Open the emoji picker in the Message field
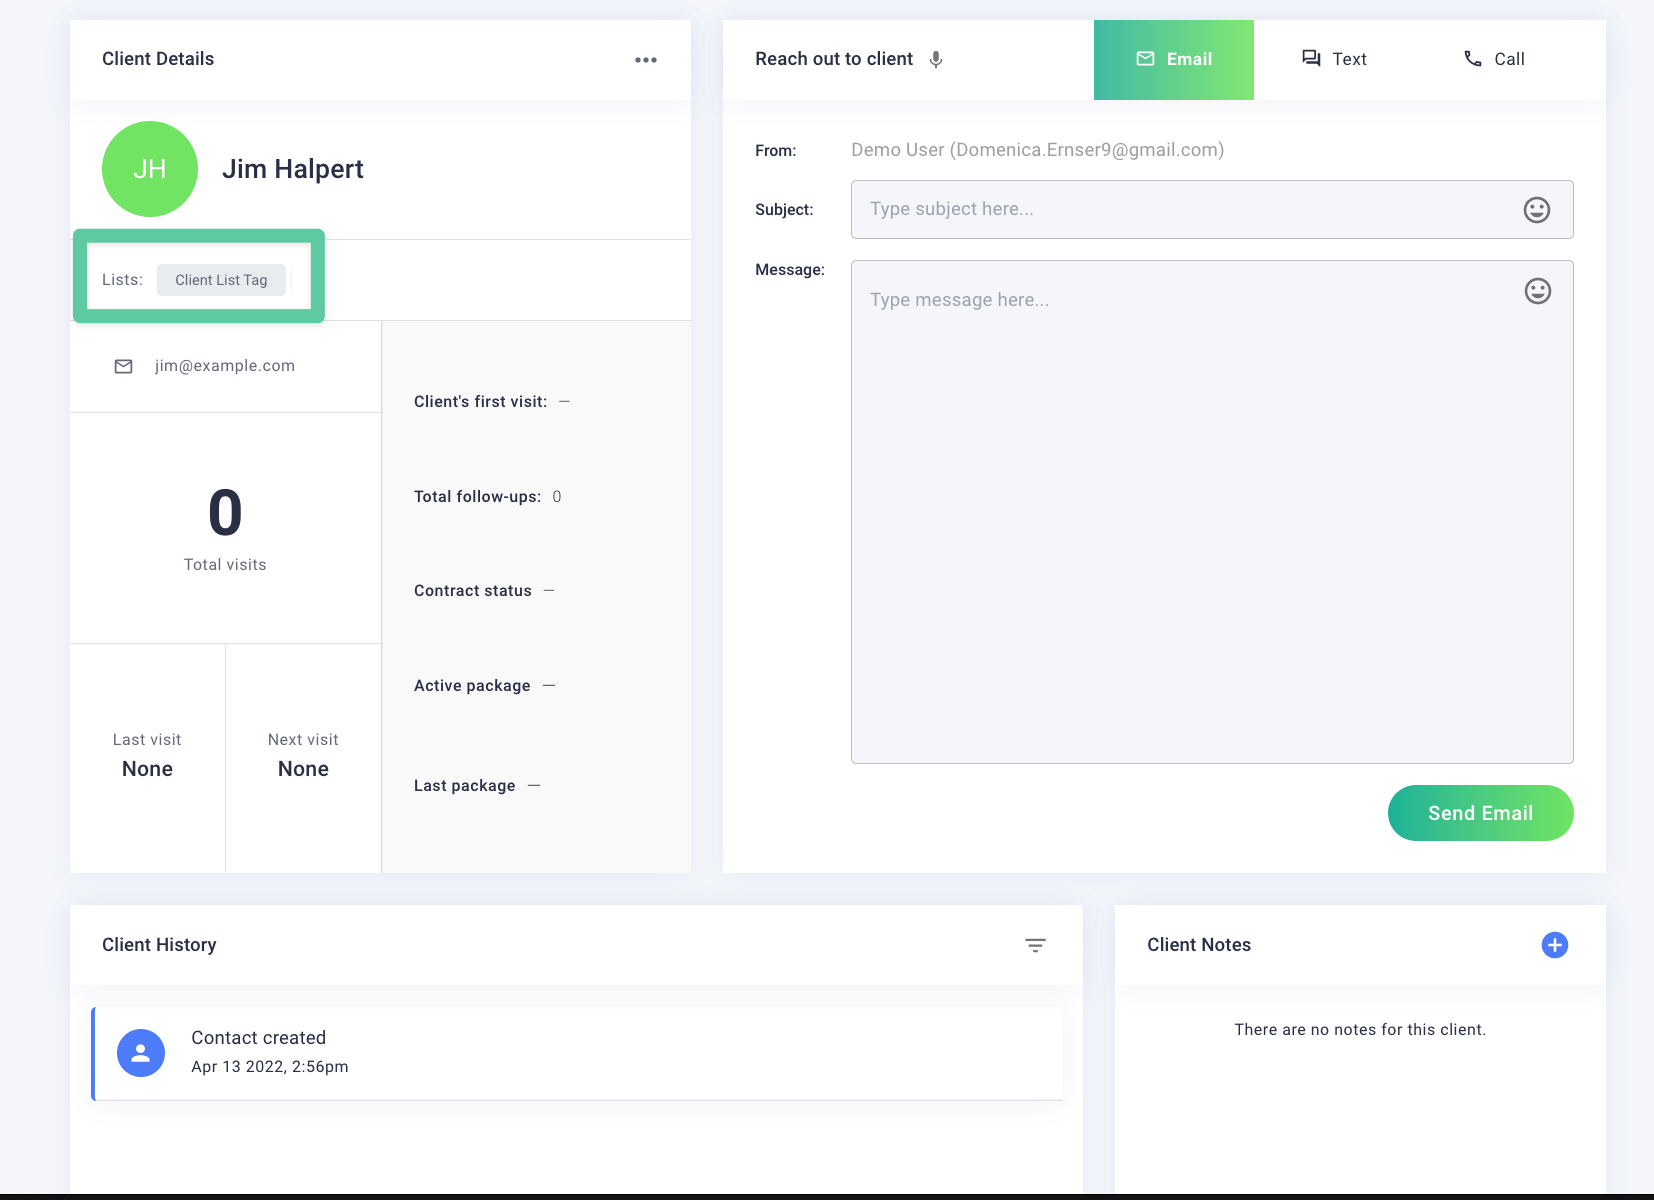1654x1200 pixels. (1538, 291)
